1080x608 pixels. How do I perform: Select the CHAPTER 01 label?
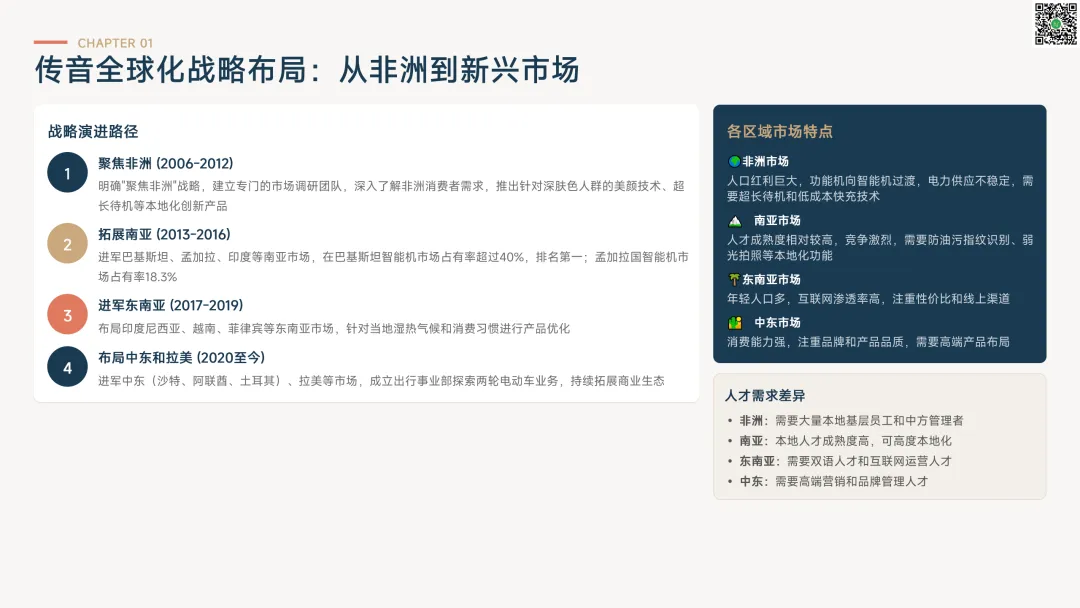coord(115,43)
